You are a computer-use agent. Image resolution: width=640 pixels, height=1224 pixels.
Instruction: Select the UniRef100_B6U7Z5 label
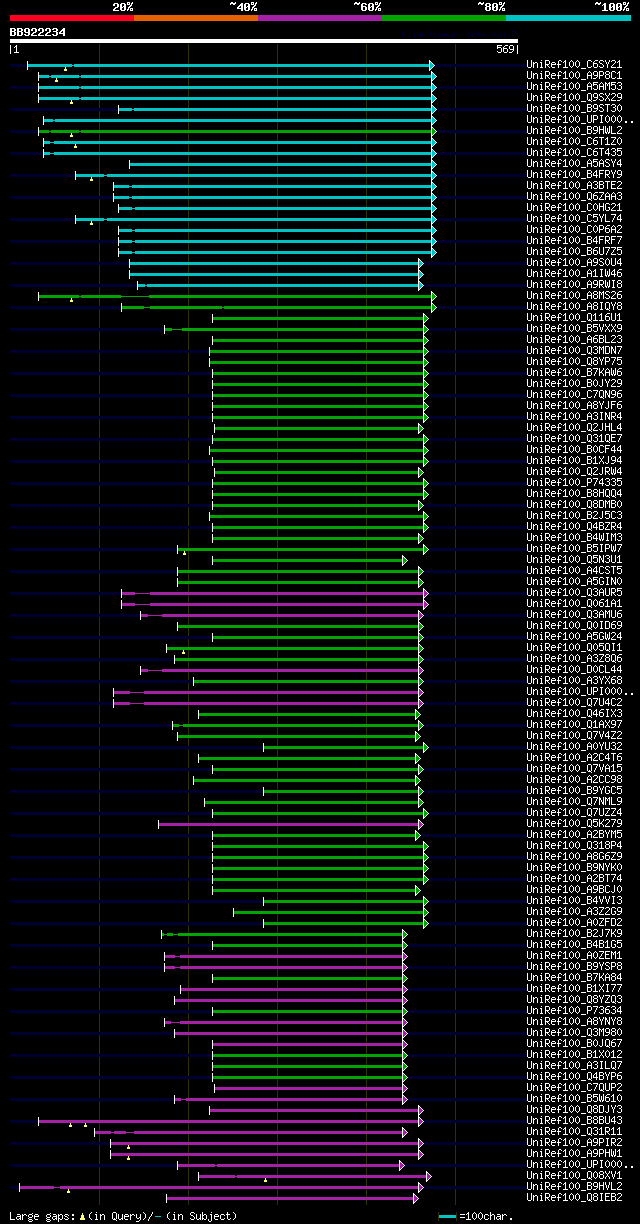pyautogui.click(x=574, y=252)
